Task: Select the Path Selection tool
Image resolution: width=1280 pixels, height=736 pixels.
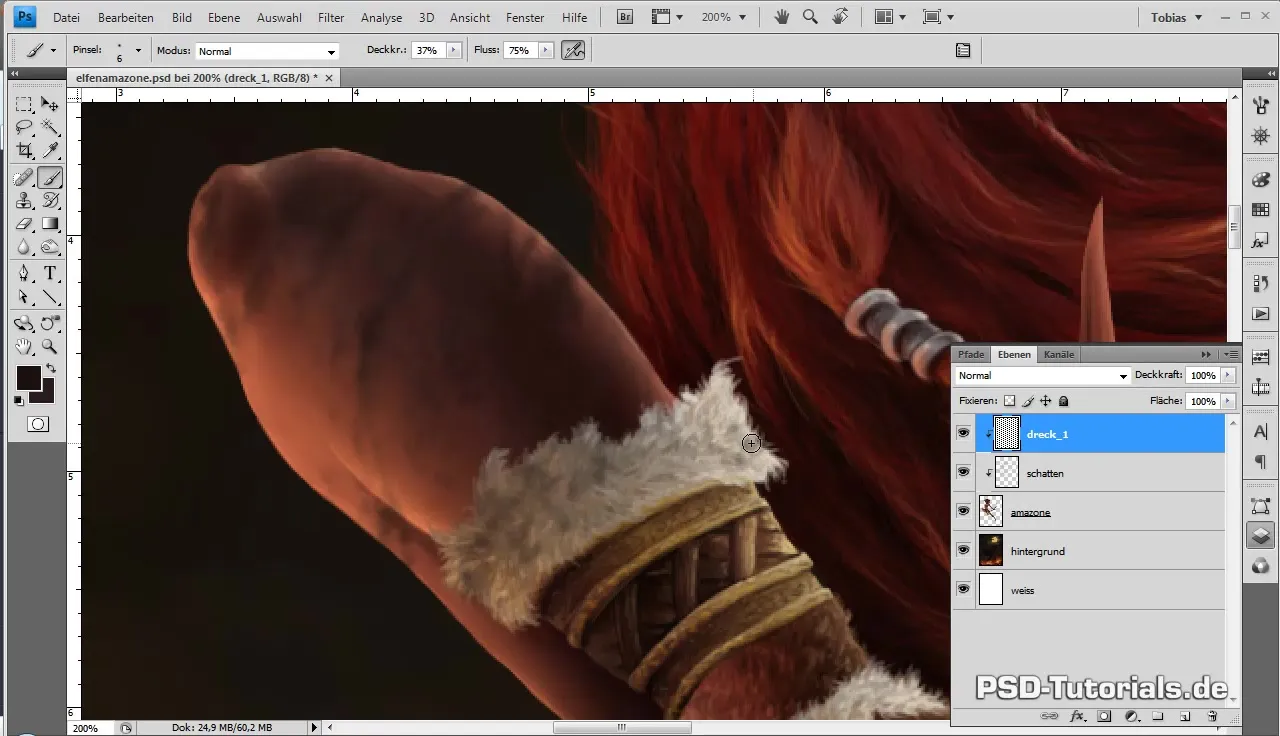Action: tap(23, 297)
